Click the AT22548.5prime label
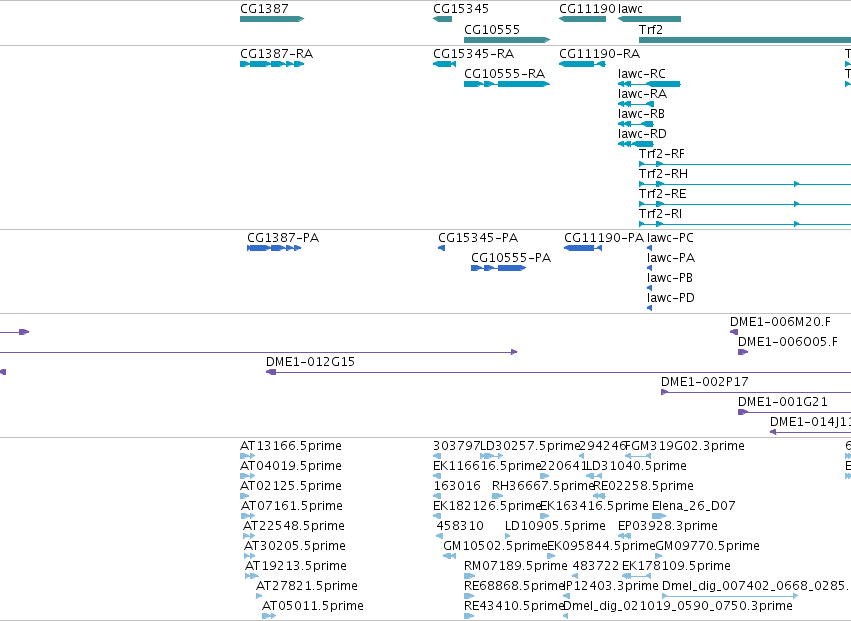The image size is (851, 621). coord(294,526)
